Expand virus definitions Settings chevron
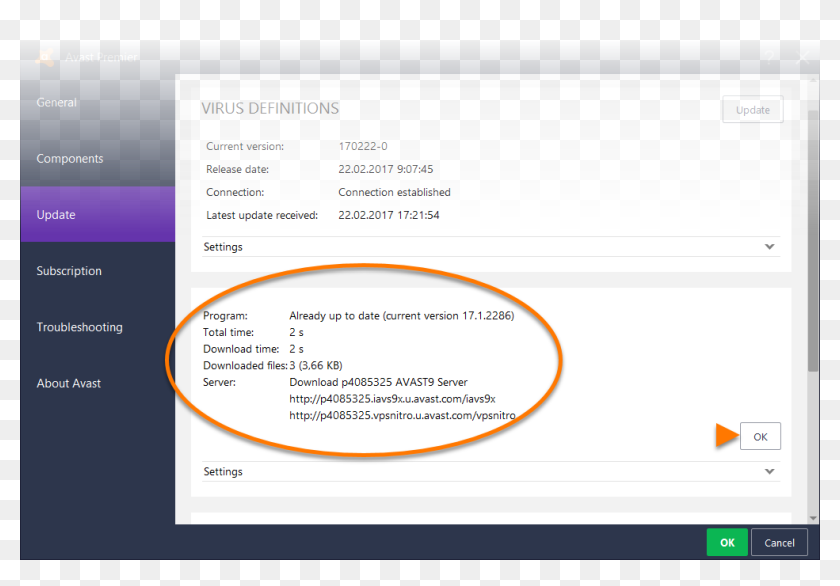840x586 pixels. click(769, 247)
